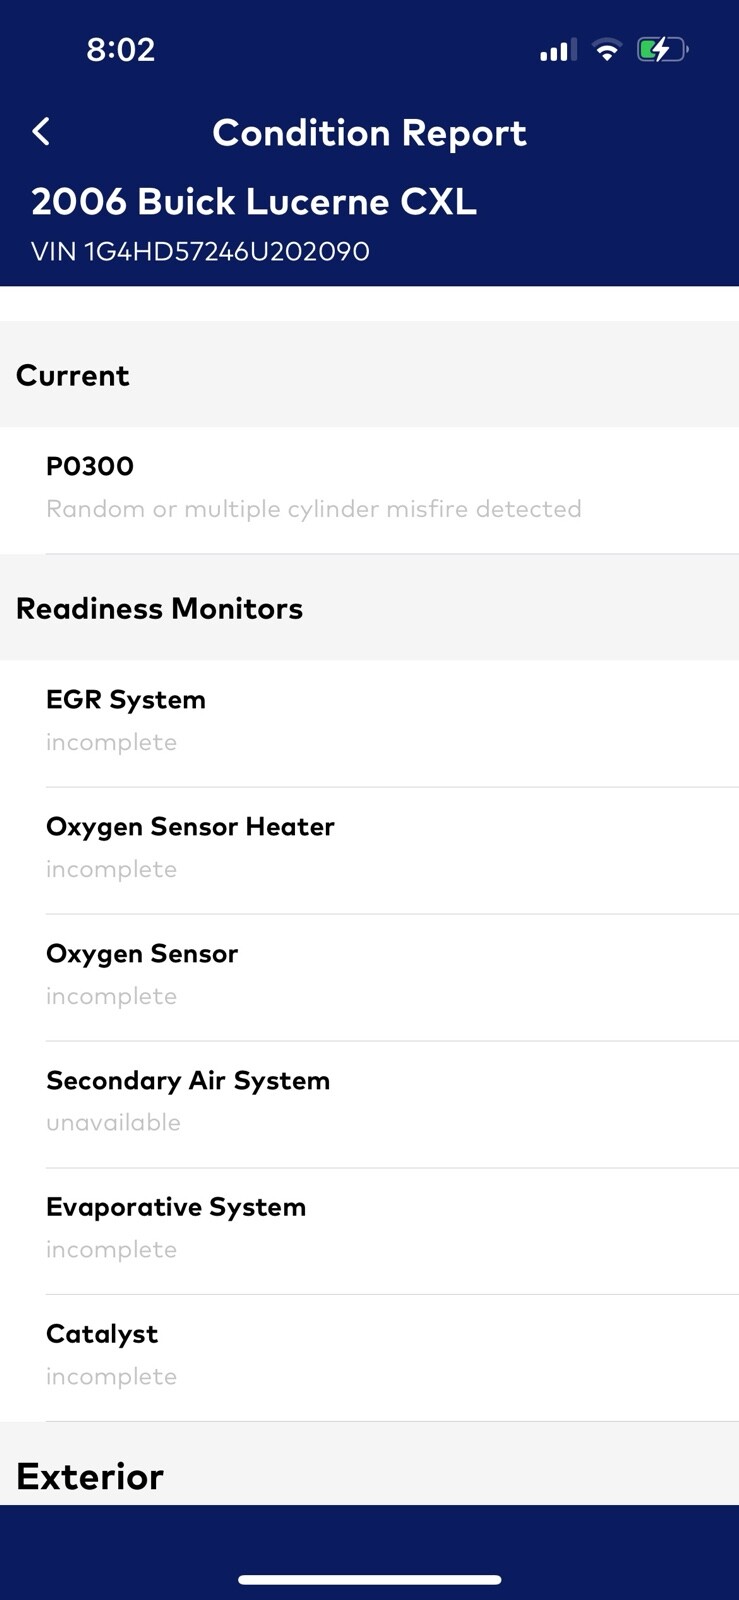Jump to the Exterior section header
The image size is (739, 1600).
[90, 1476]
